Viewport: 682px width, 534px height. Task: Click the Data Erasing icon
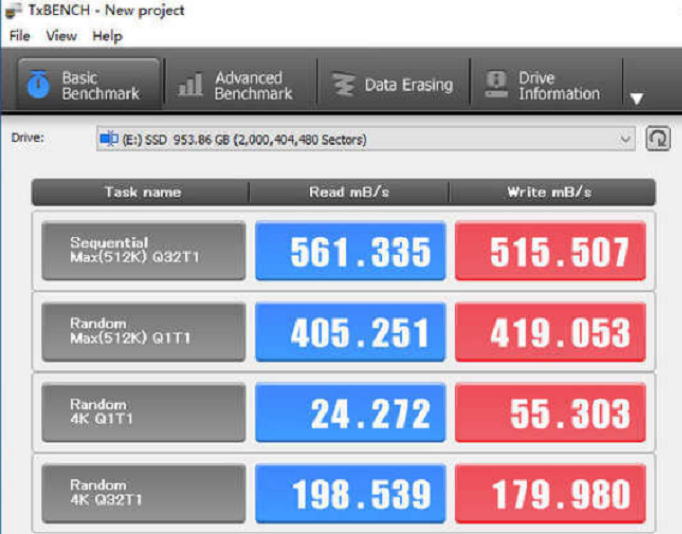coord(343,85)
